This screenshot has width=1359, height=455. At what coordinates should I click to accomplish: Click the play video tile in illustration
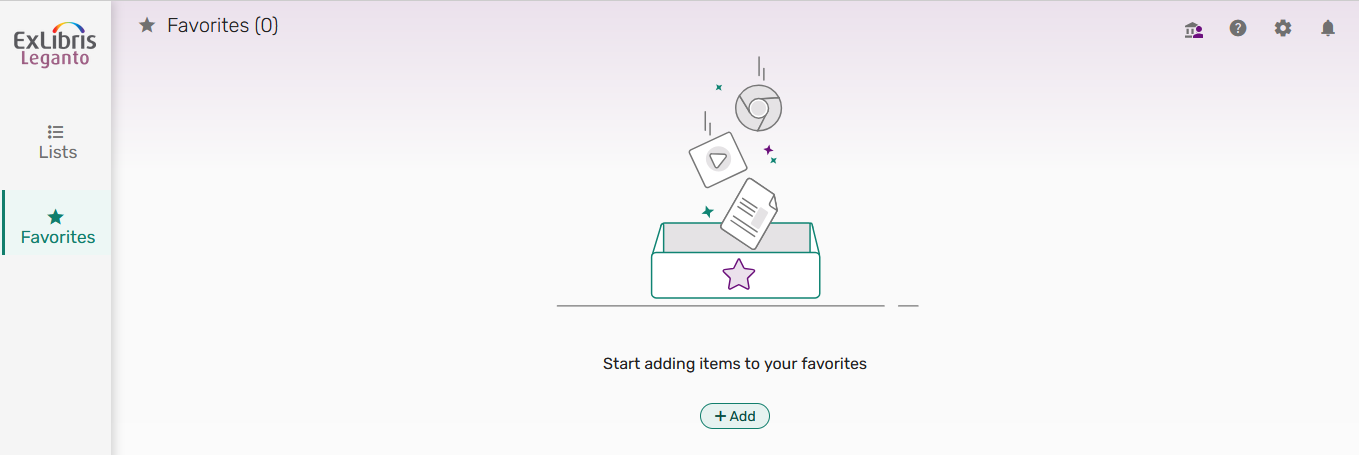pyautogui.click(x=717, y=159)
